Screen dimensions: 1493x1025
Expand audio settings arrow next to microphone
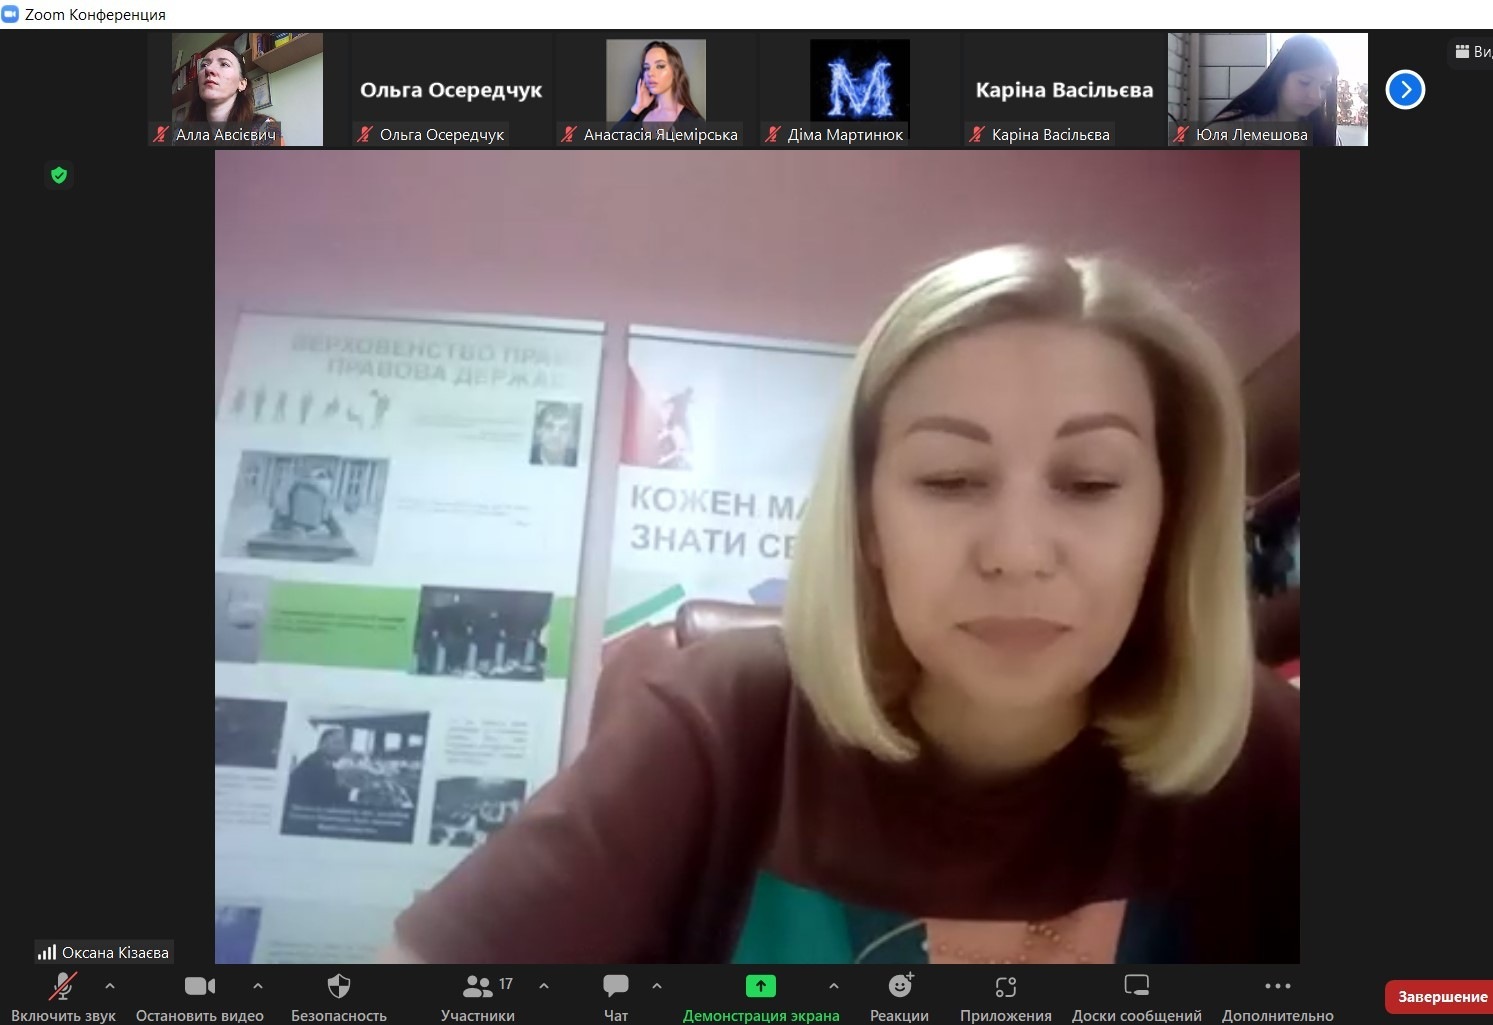coord(110,986)
